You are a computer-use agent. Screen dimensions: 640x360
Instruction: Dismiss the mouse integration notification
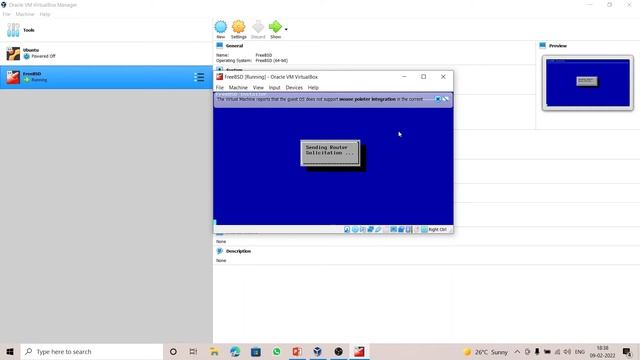pos(438,99)
